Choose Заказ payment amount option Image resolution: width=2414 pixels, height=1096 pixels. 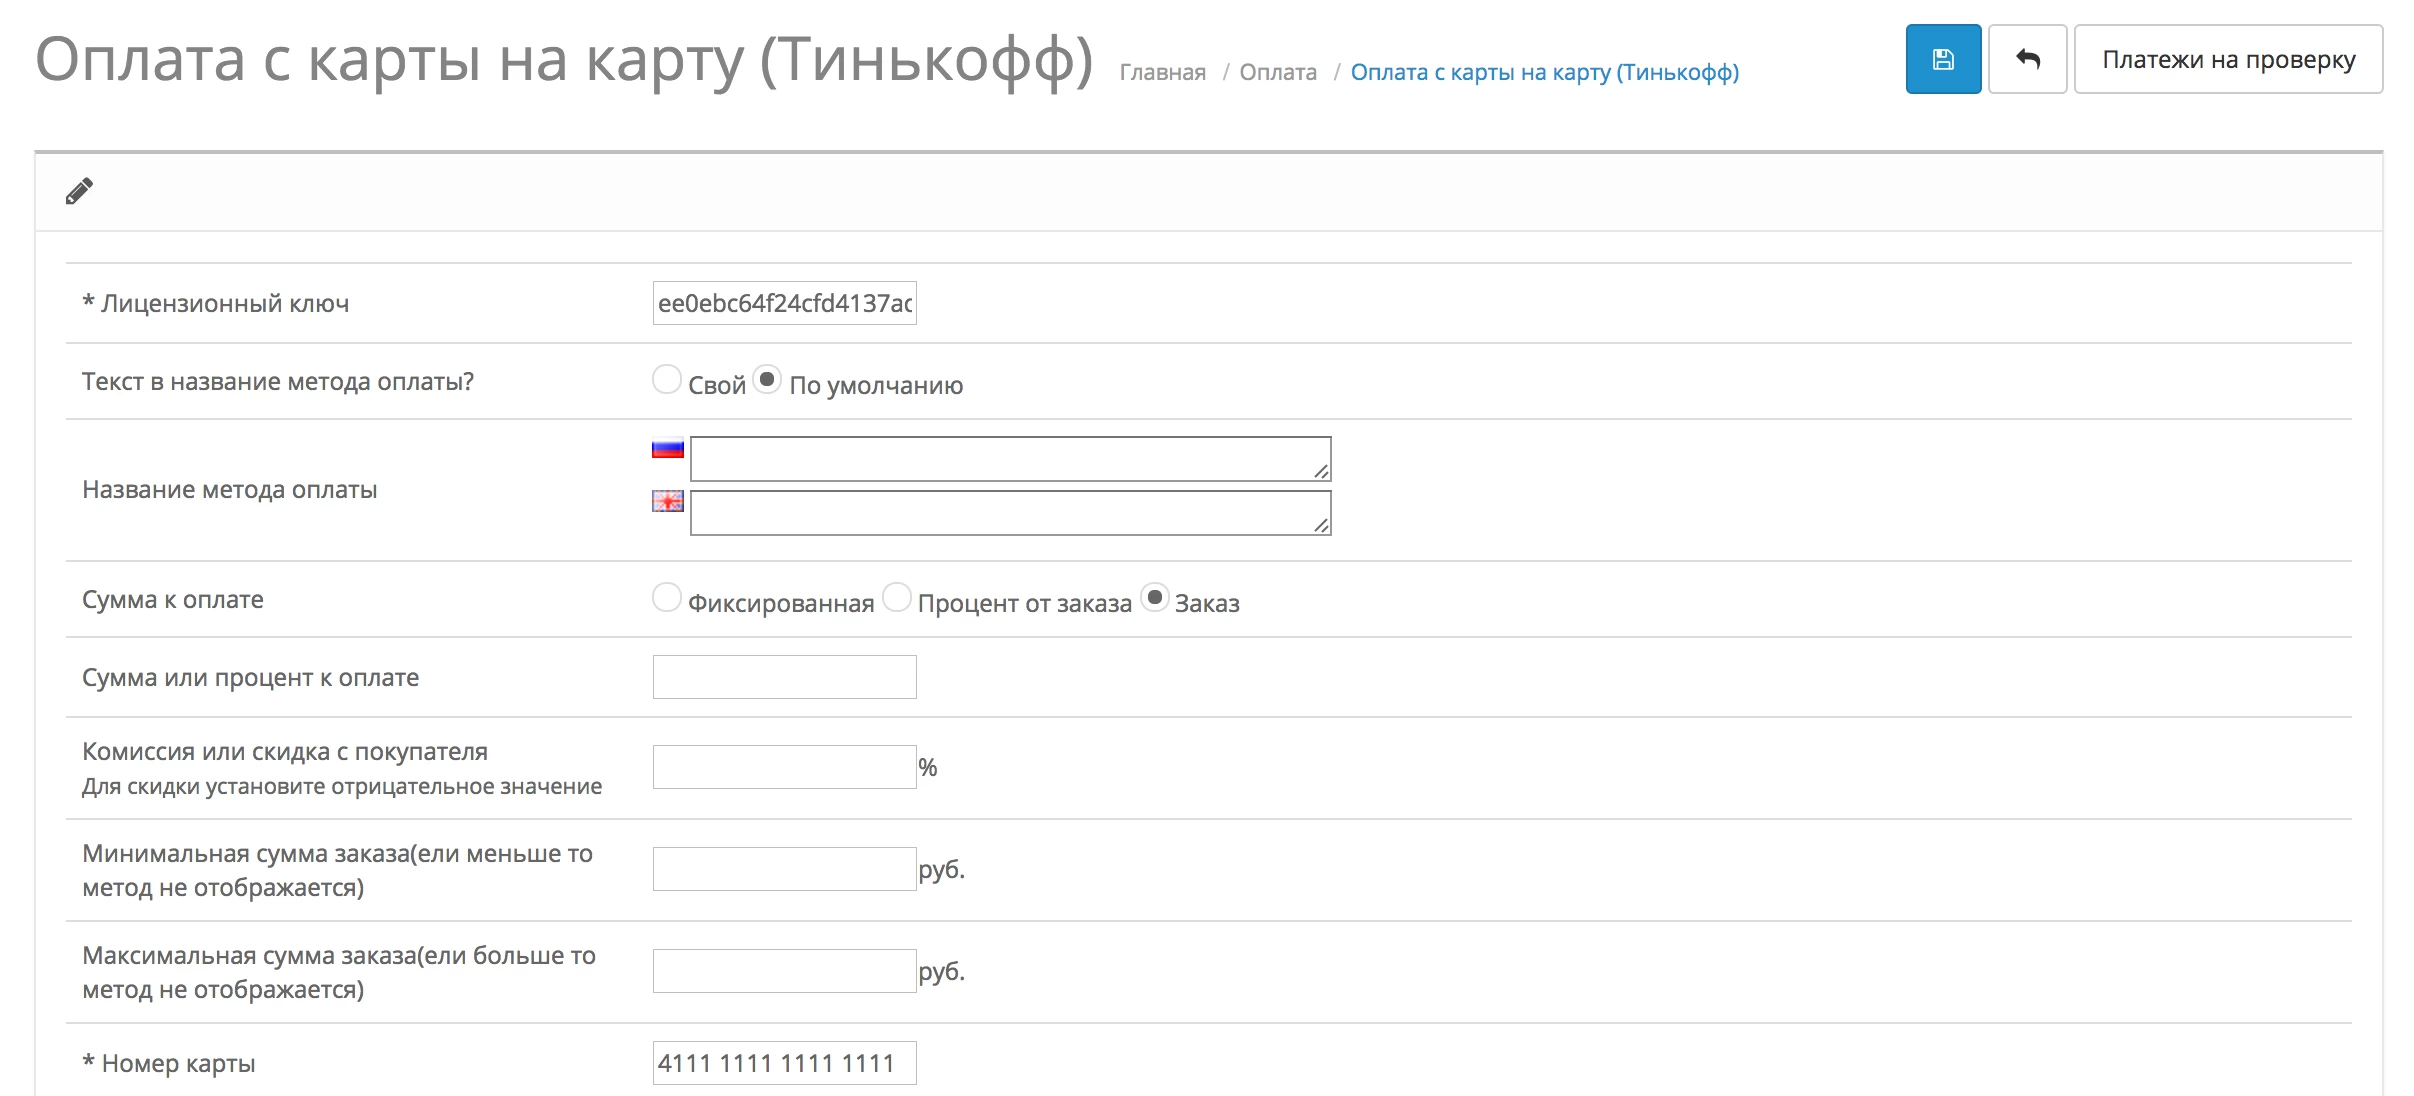(x=1154, y=597)
